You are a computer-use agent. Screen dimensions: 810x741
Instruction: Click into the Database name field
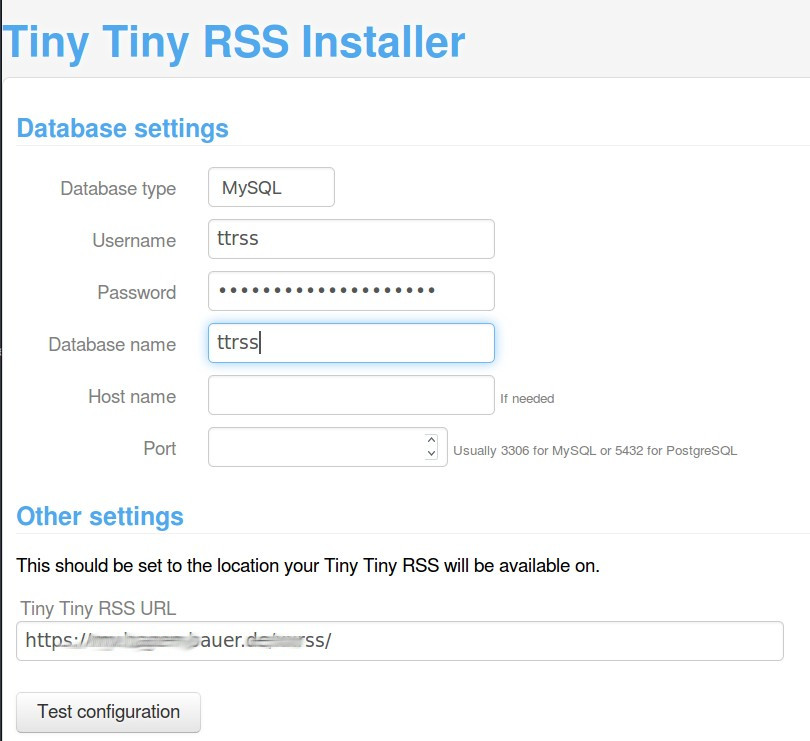point(351,343)
